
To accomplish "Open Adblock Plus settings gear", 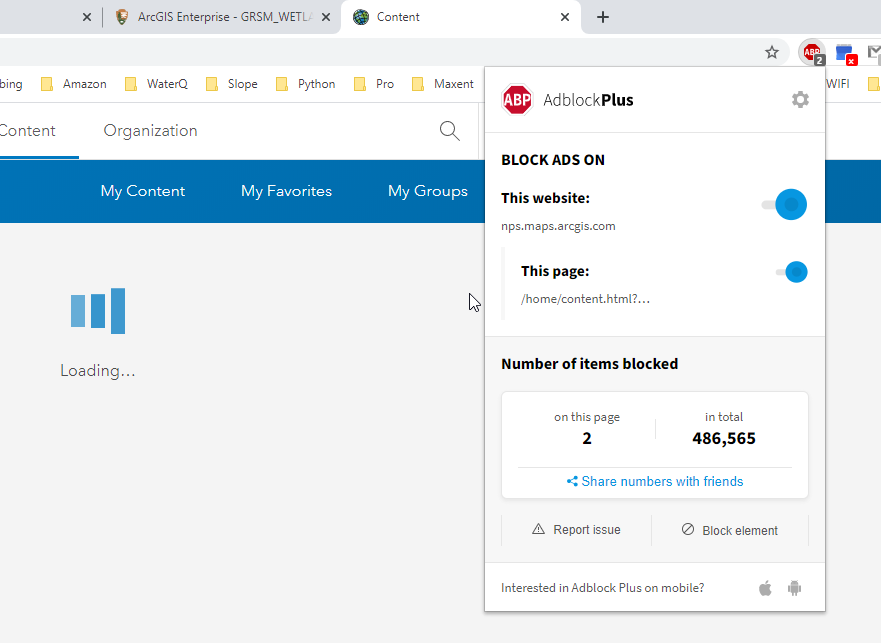I will tap(800, 99).
